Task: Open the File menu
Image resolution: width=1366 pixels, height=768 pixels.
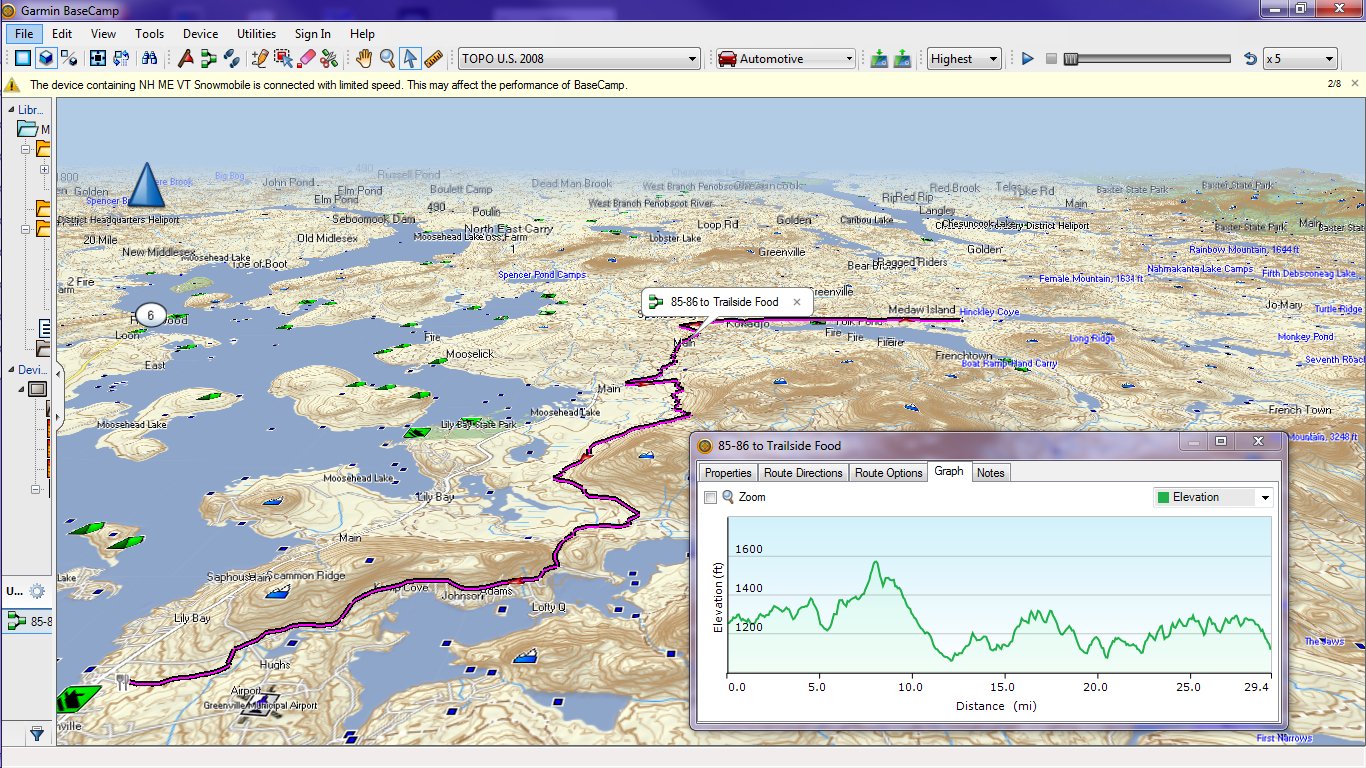Action: coord(24,34)
